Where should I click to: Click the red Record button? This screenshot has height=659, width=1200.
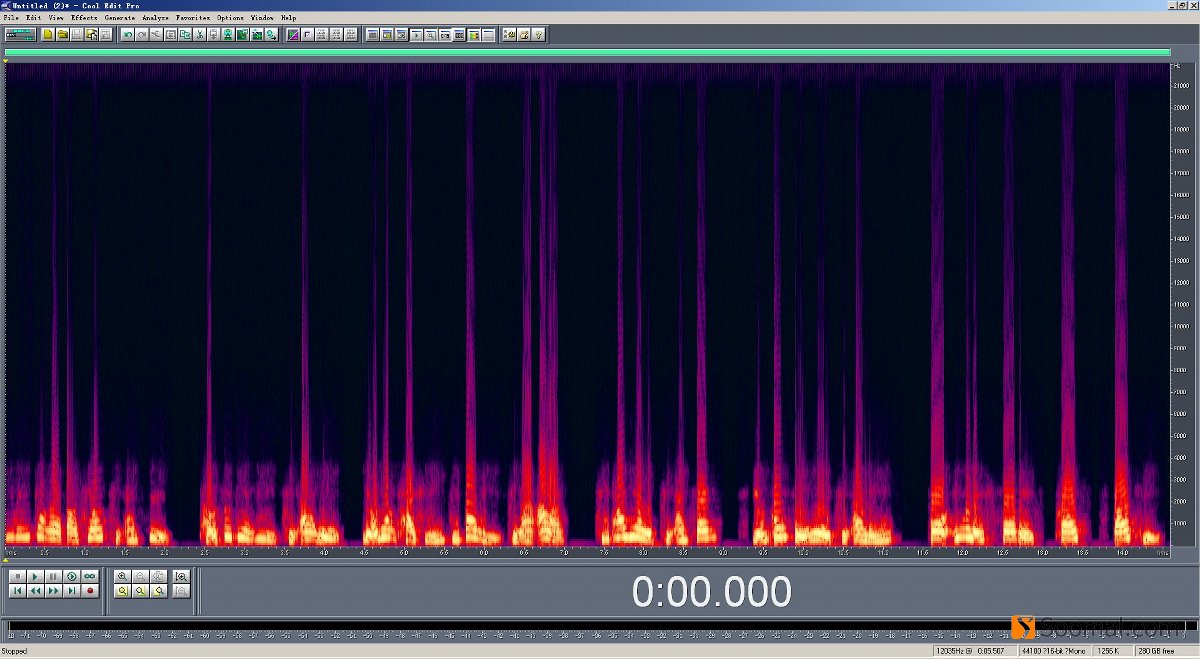[90, 591]
